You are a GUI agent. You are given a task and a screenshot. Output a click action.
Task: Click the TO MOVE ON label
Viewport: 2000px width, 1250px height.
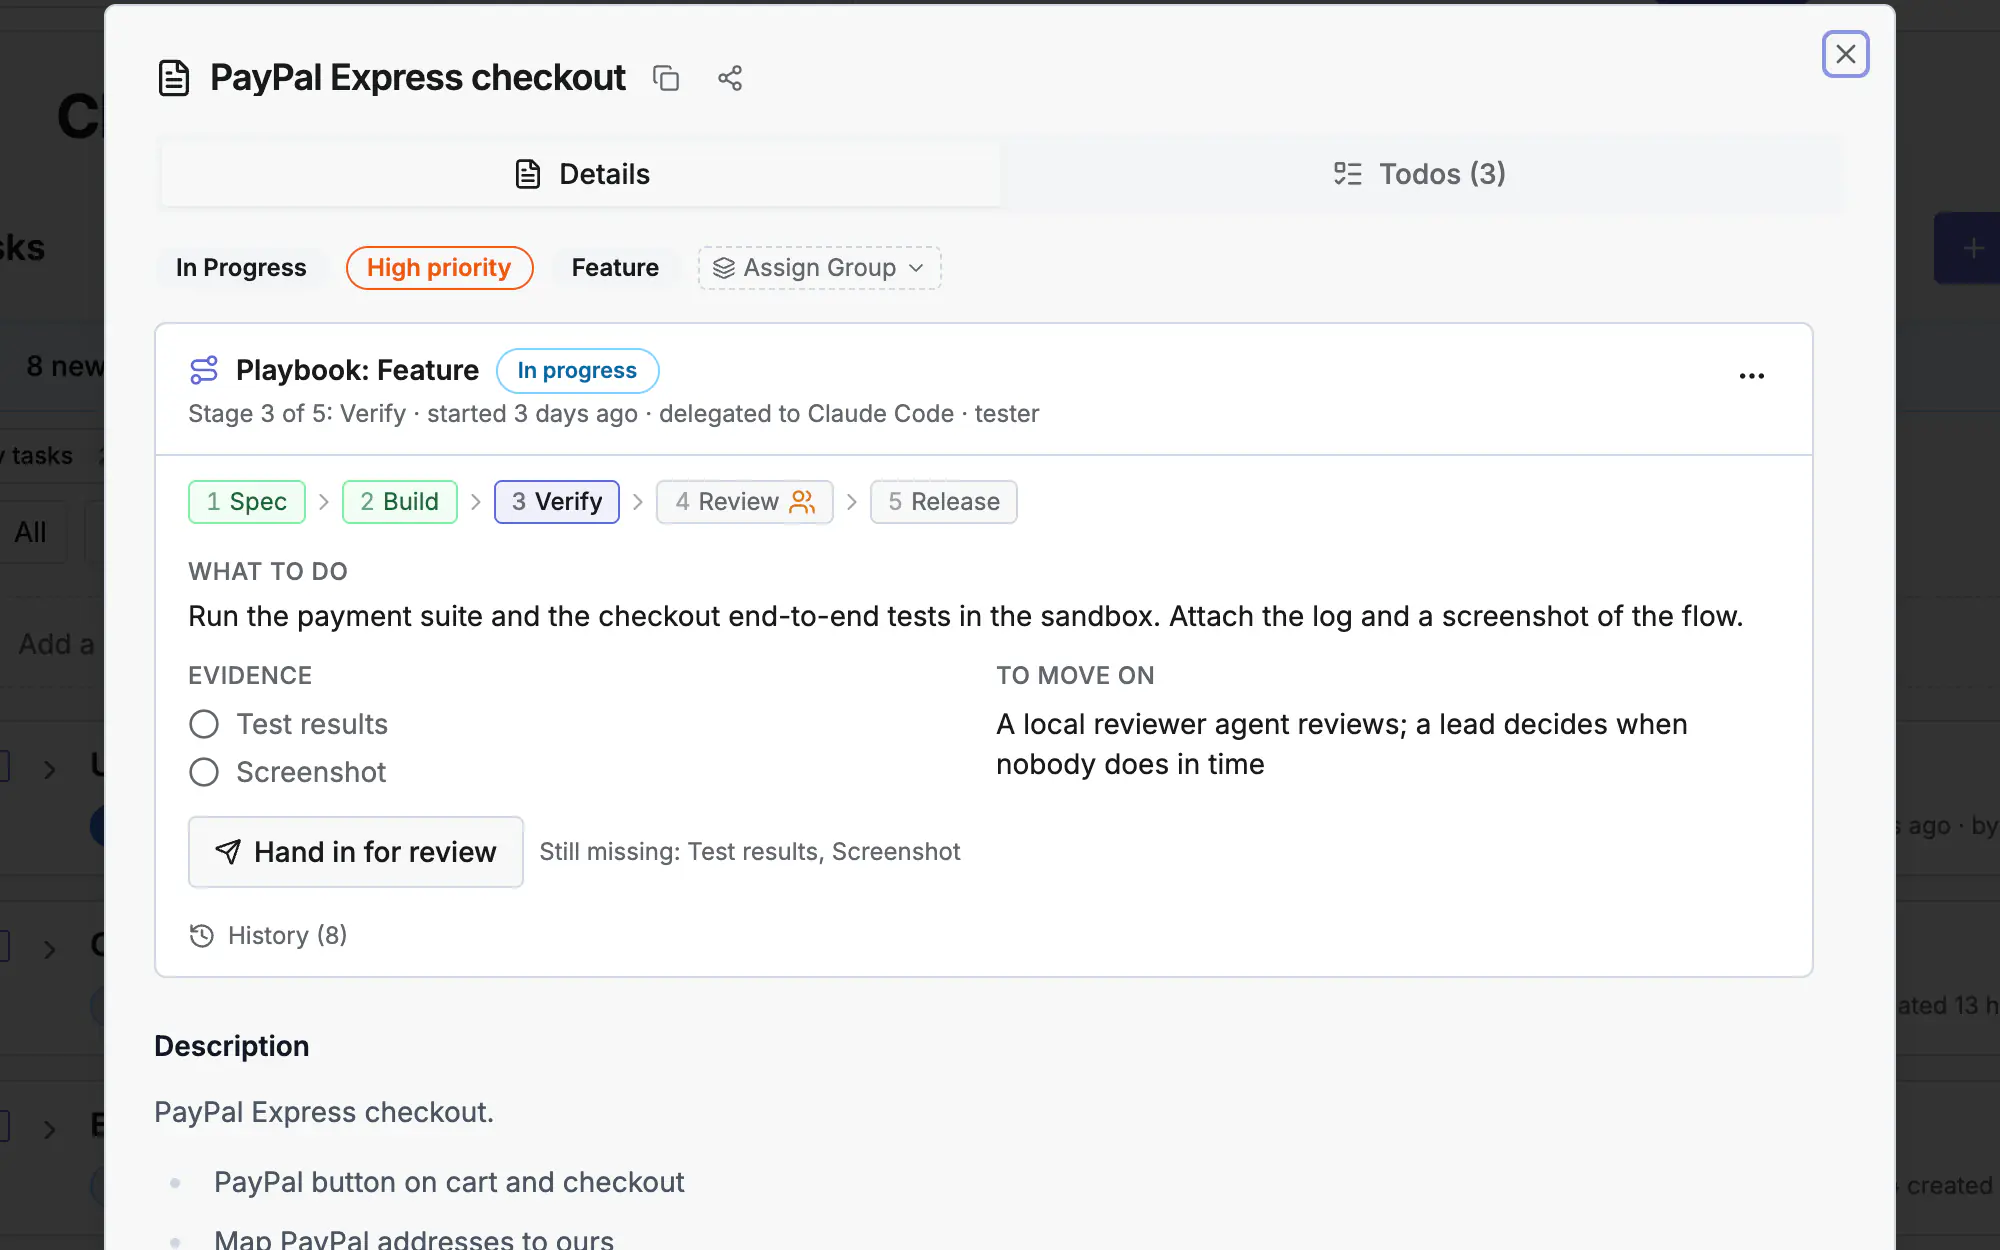coord(1075,676)
